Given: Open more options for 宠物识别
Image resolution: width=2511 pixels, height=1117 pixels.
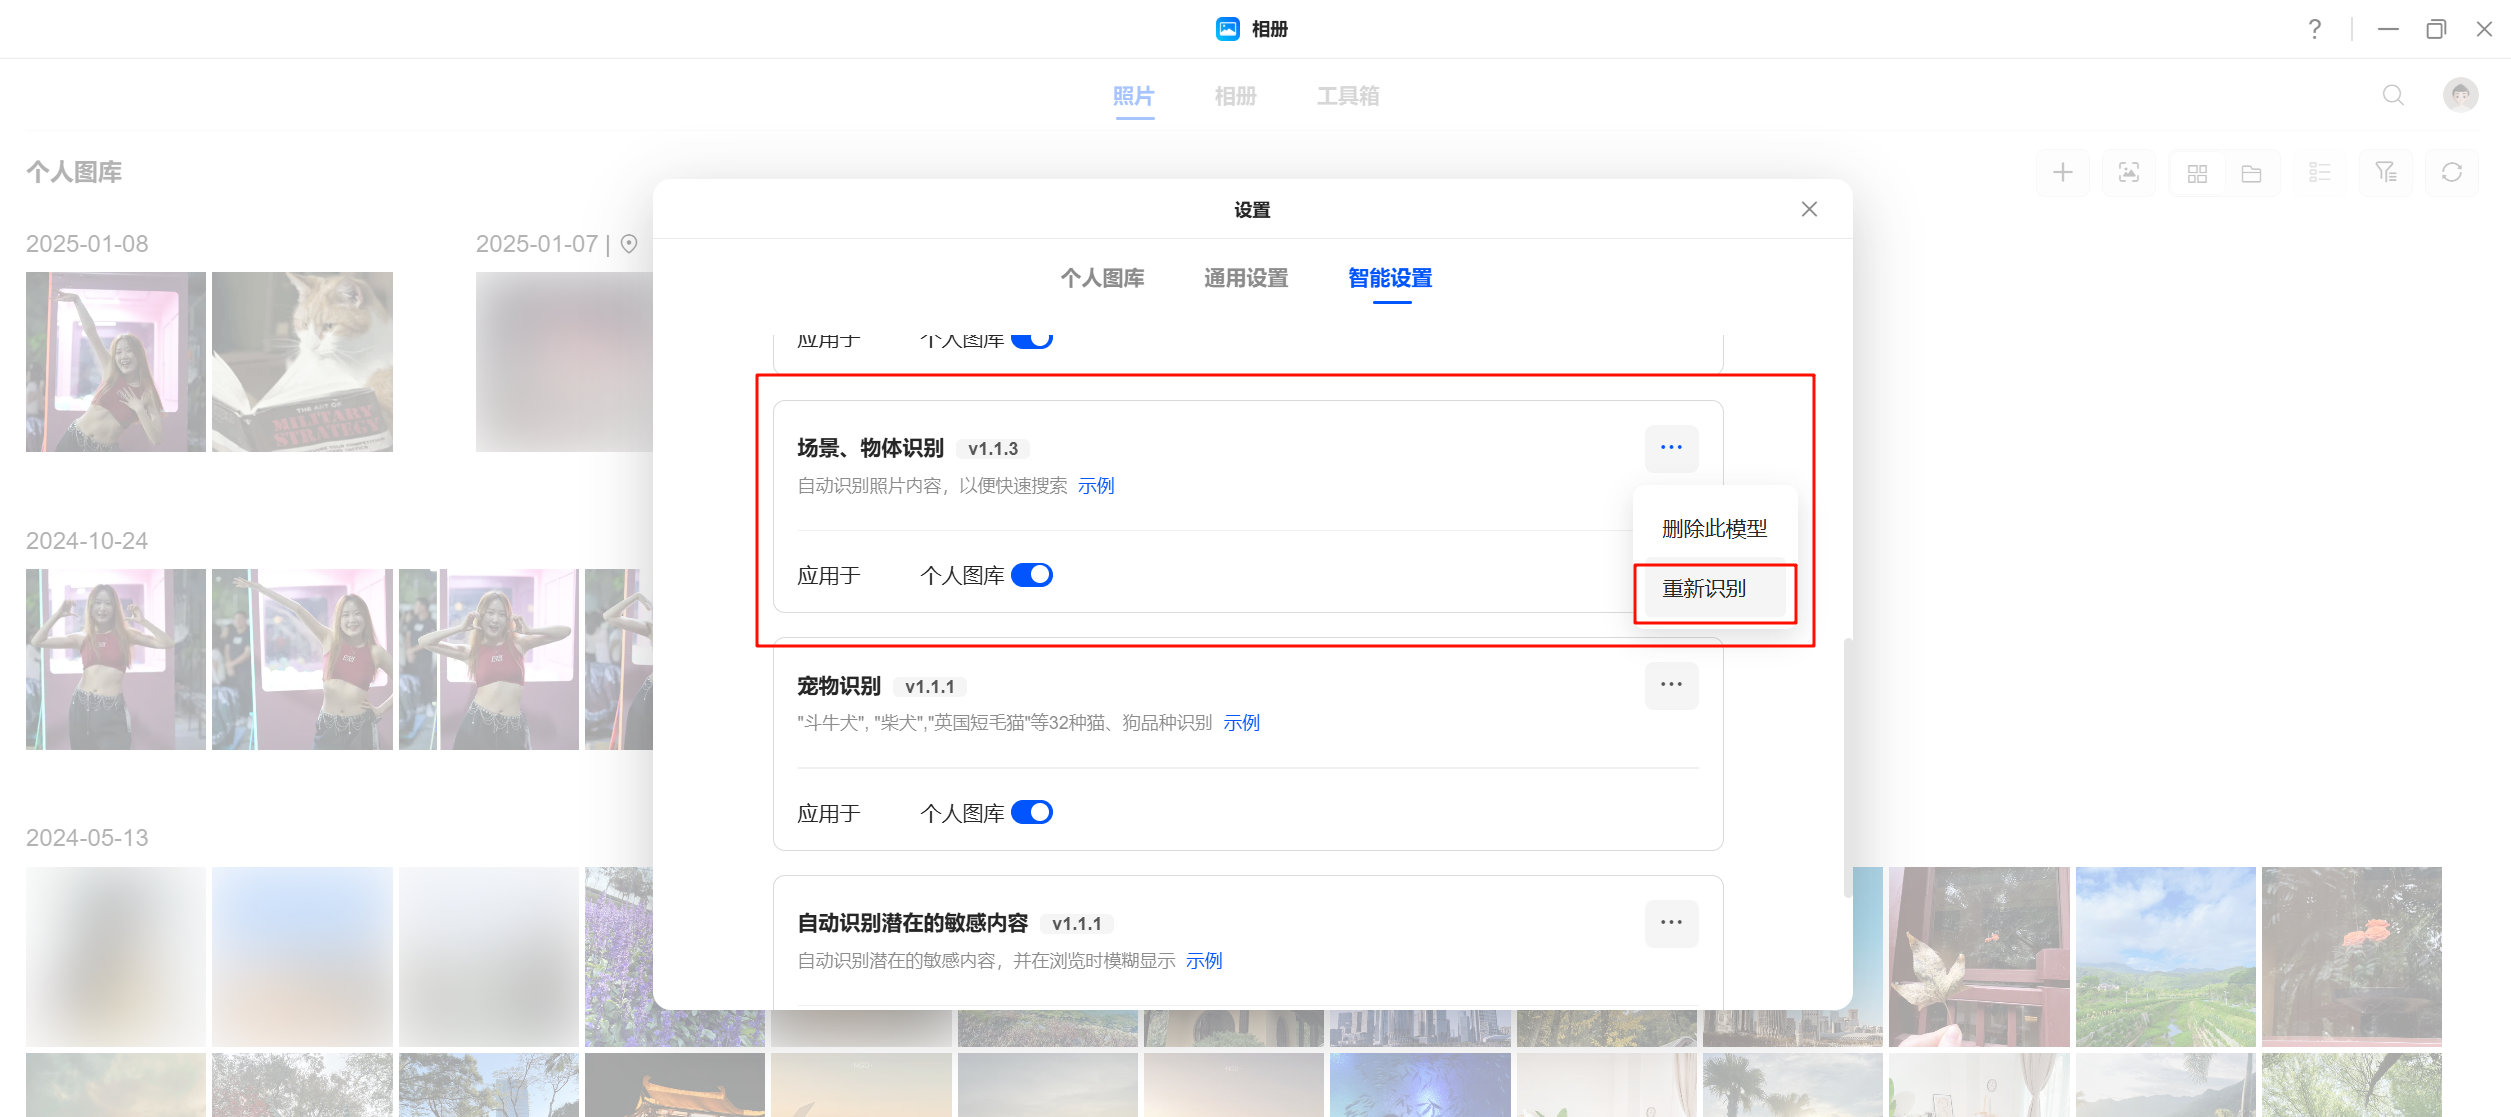Looking at the screenshot, I should click(x=1671, y=685).
